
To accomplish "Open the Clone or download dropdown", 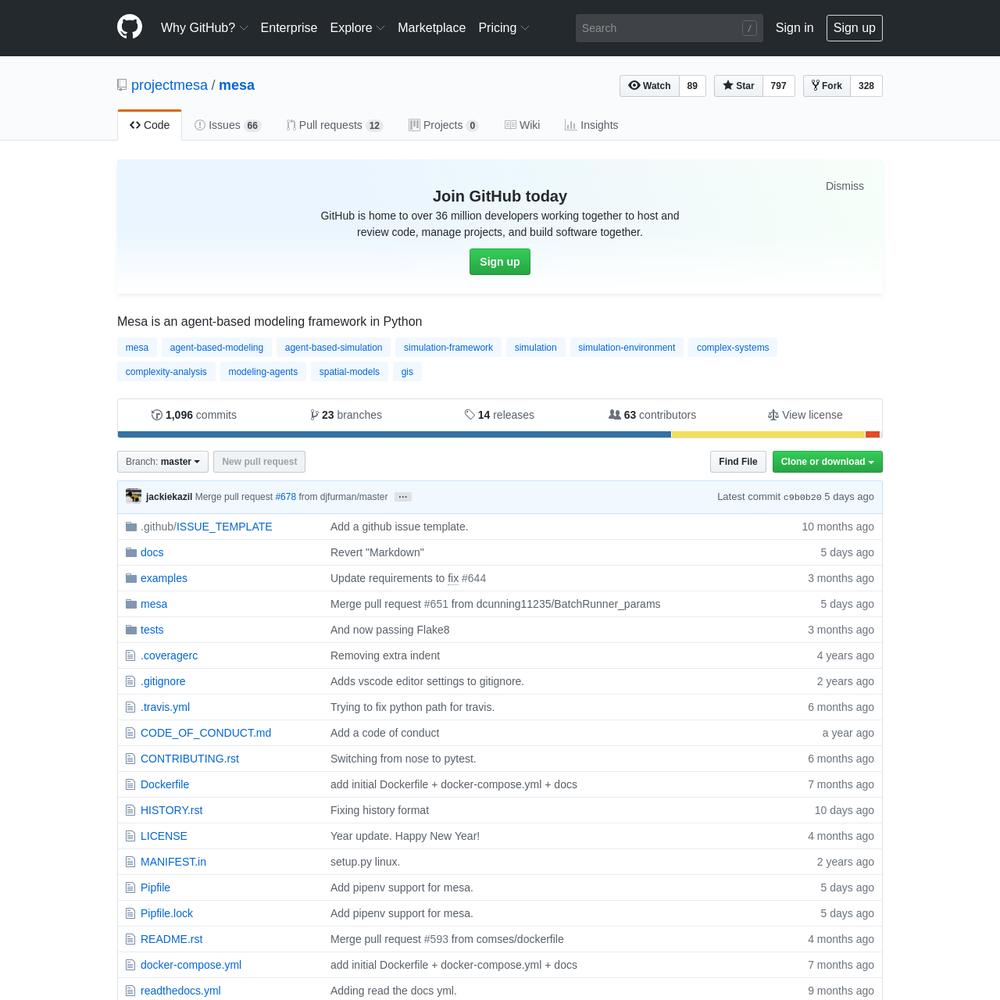I will coord(827,462).
